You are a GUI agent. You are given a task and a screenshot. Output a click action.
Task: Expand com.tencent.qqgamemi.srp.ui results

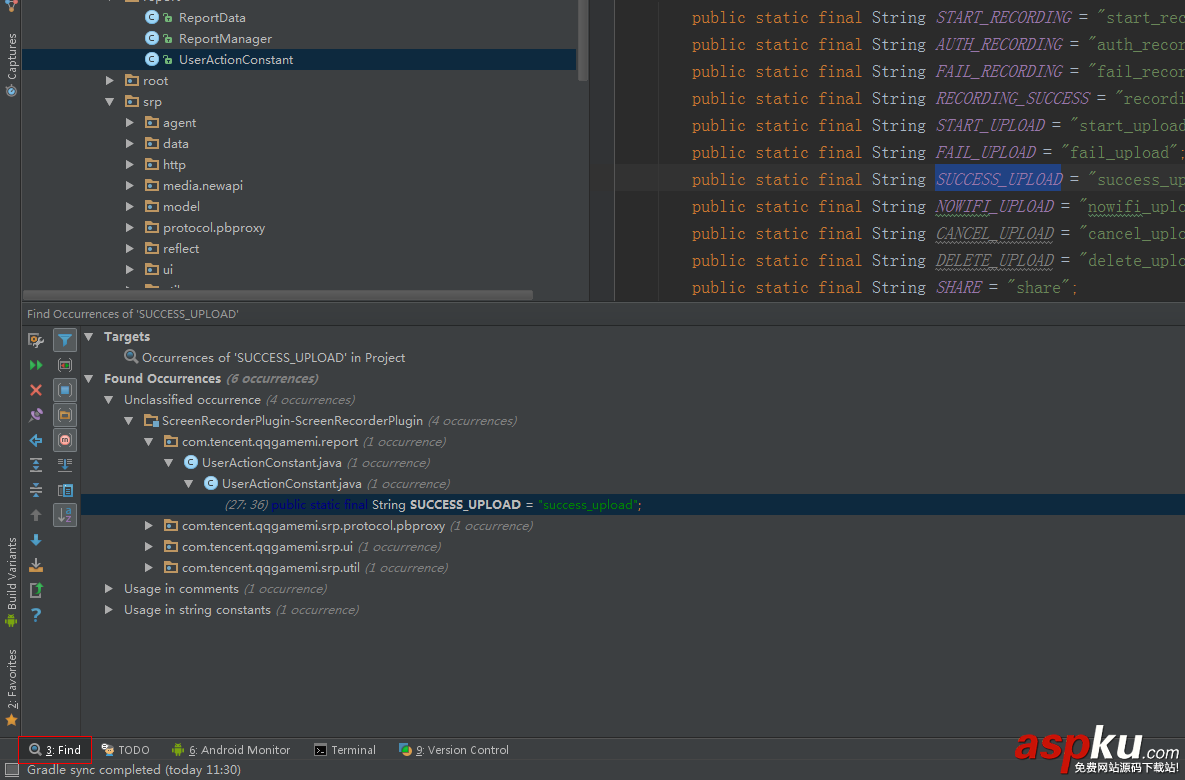point(149,546)
